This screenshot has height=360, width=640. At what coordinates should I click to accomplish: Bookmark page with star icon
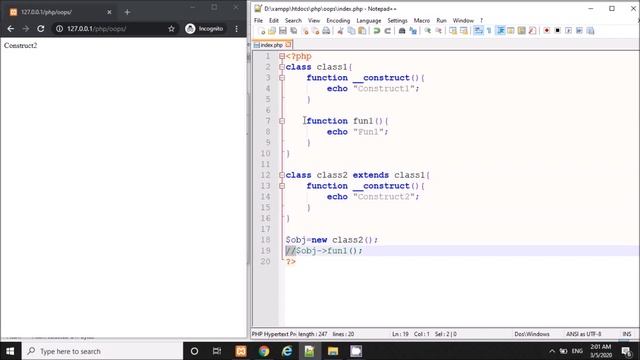[x=171, y=29]
